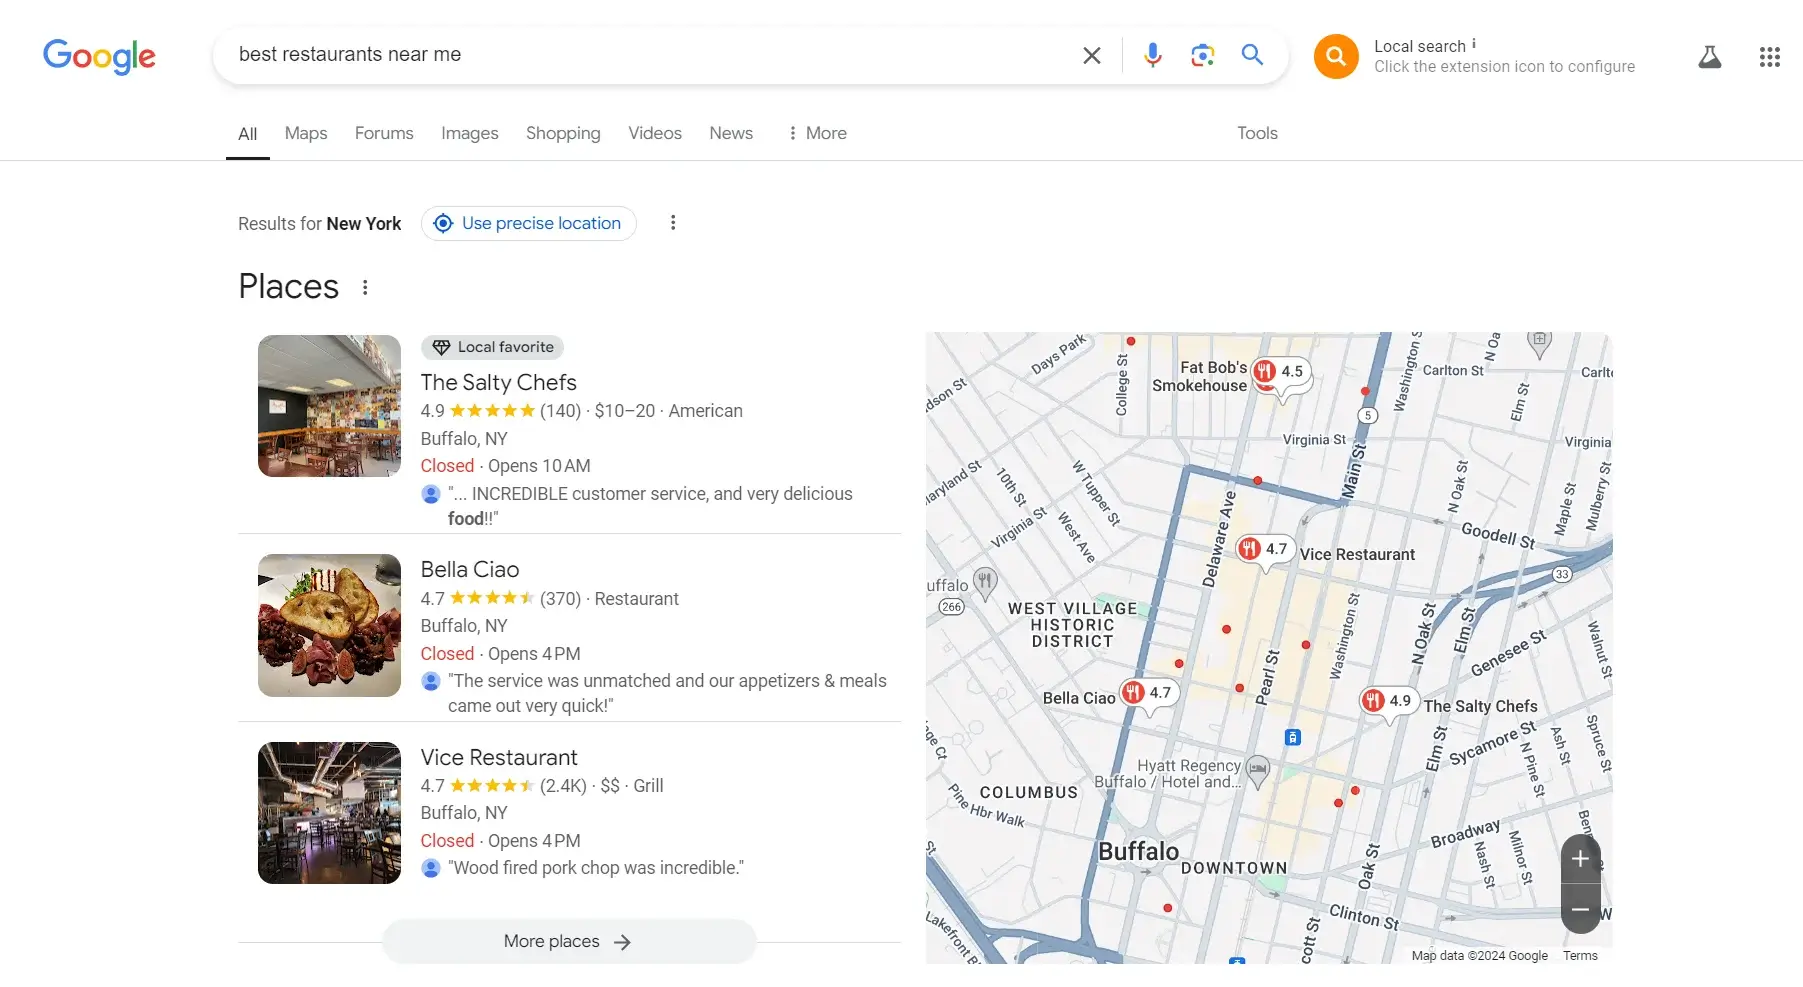Click the transit station icon on map
Image resolution: width=1803 pixels, height=987 pixels.
(1293, 738)
